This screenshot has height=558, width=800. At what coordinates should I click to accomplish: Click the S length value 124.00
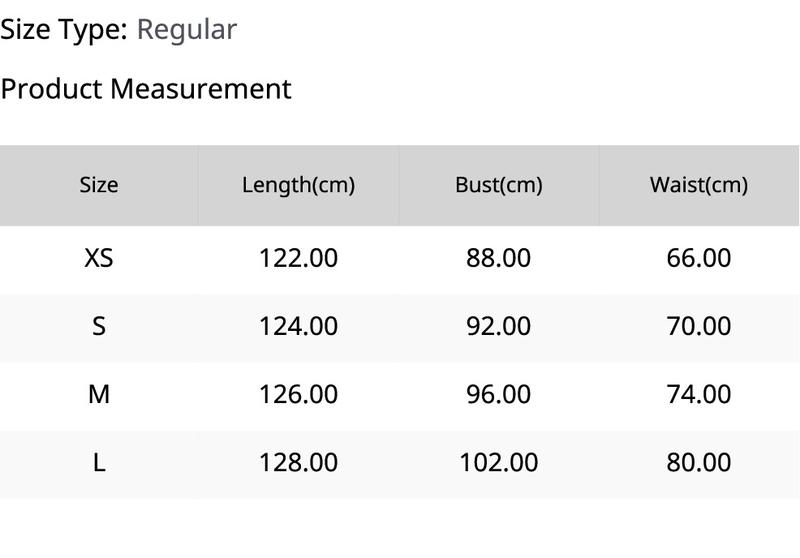click(298, 326)
